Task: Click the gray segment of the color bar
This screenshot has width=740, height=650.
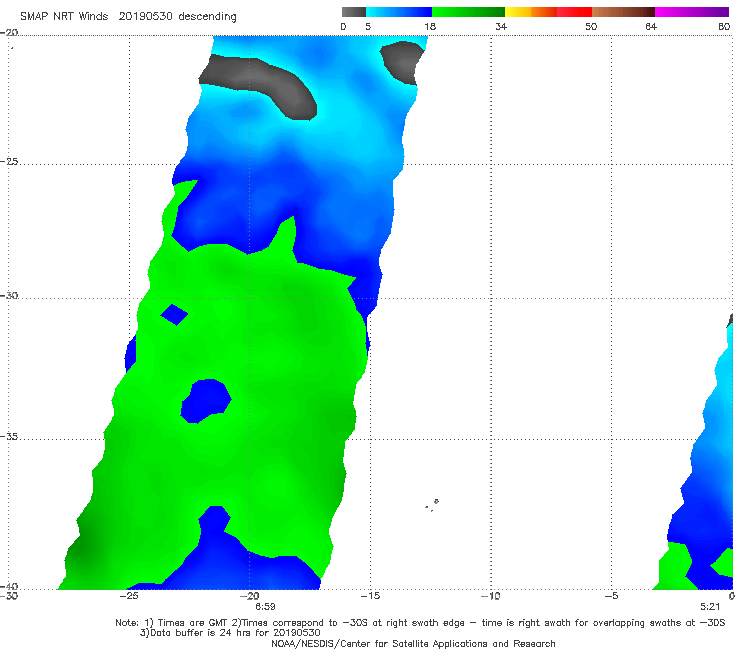Action: tap(354, 12)
